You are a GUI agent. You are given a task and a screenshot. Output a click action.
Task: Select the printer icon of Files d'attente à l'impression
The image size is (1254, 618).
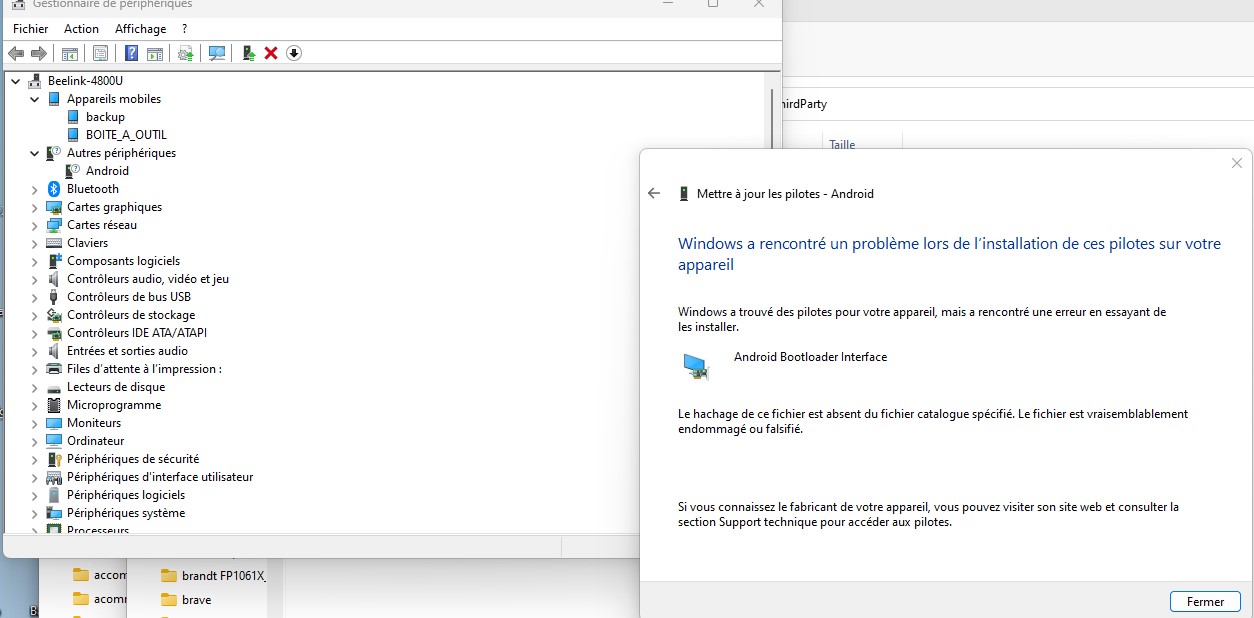pos(54,369)
